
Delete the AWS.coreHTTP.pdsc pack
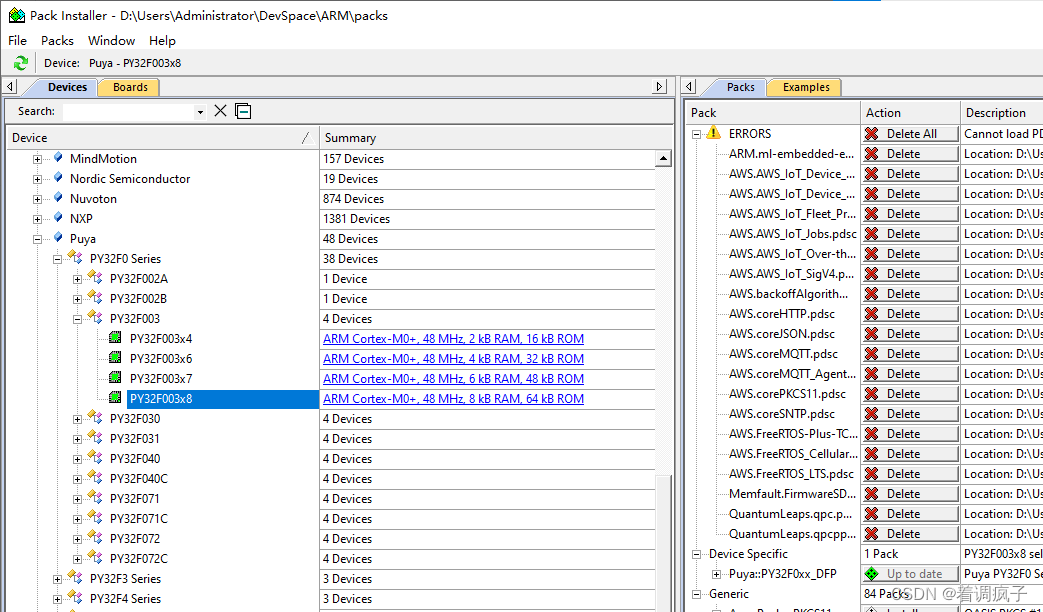[x=910, y=313]
